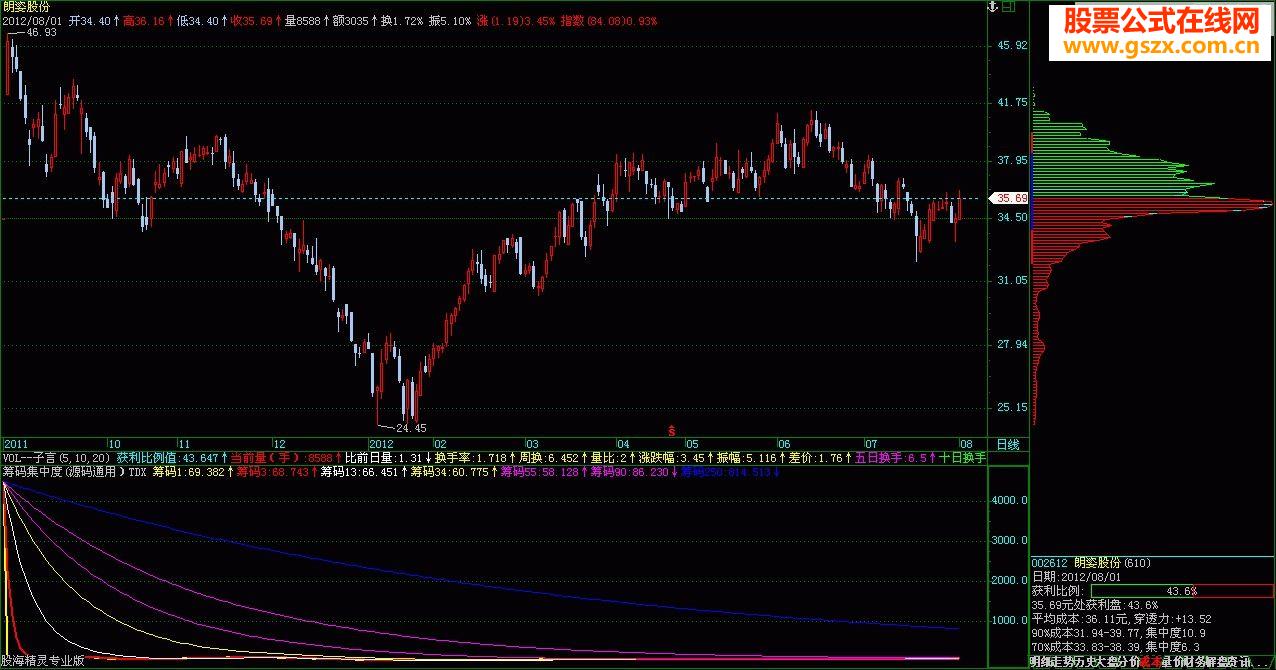This screenshot has height=670, width=1276.
Task: Click the green 十日换手 label
Action: pos(962,457)
